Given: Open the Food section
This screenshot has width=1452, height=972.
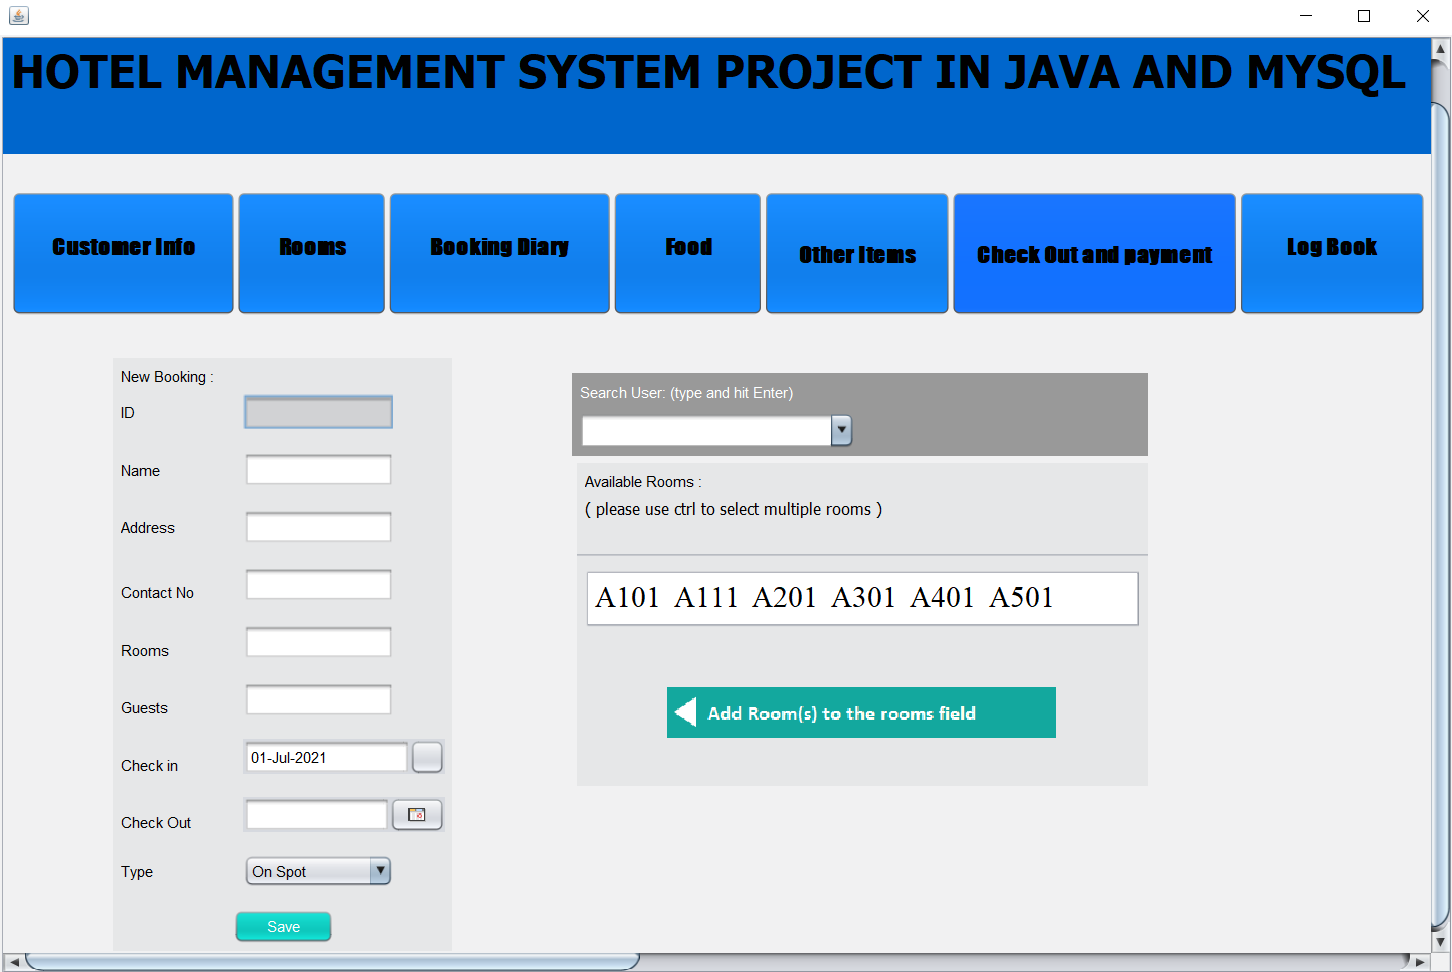Looking at the screenshot, I should click(687, 252).
